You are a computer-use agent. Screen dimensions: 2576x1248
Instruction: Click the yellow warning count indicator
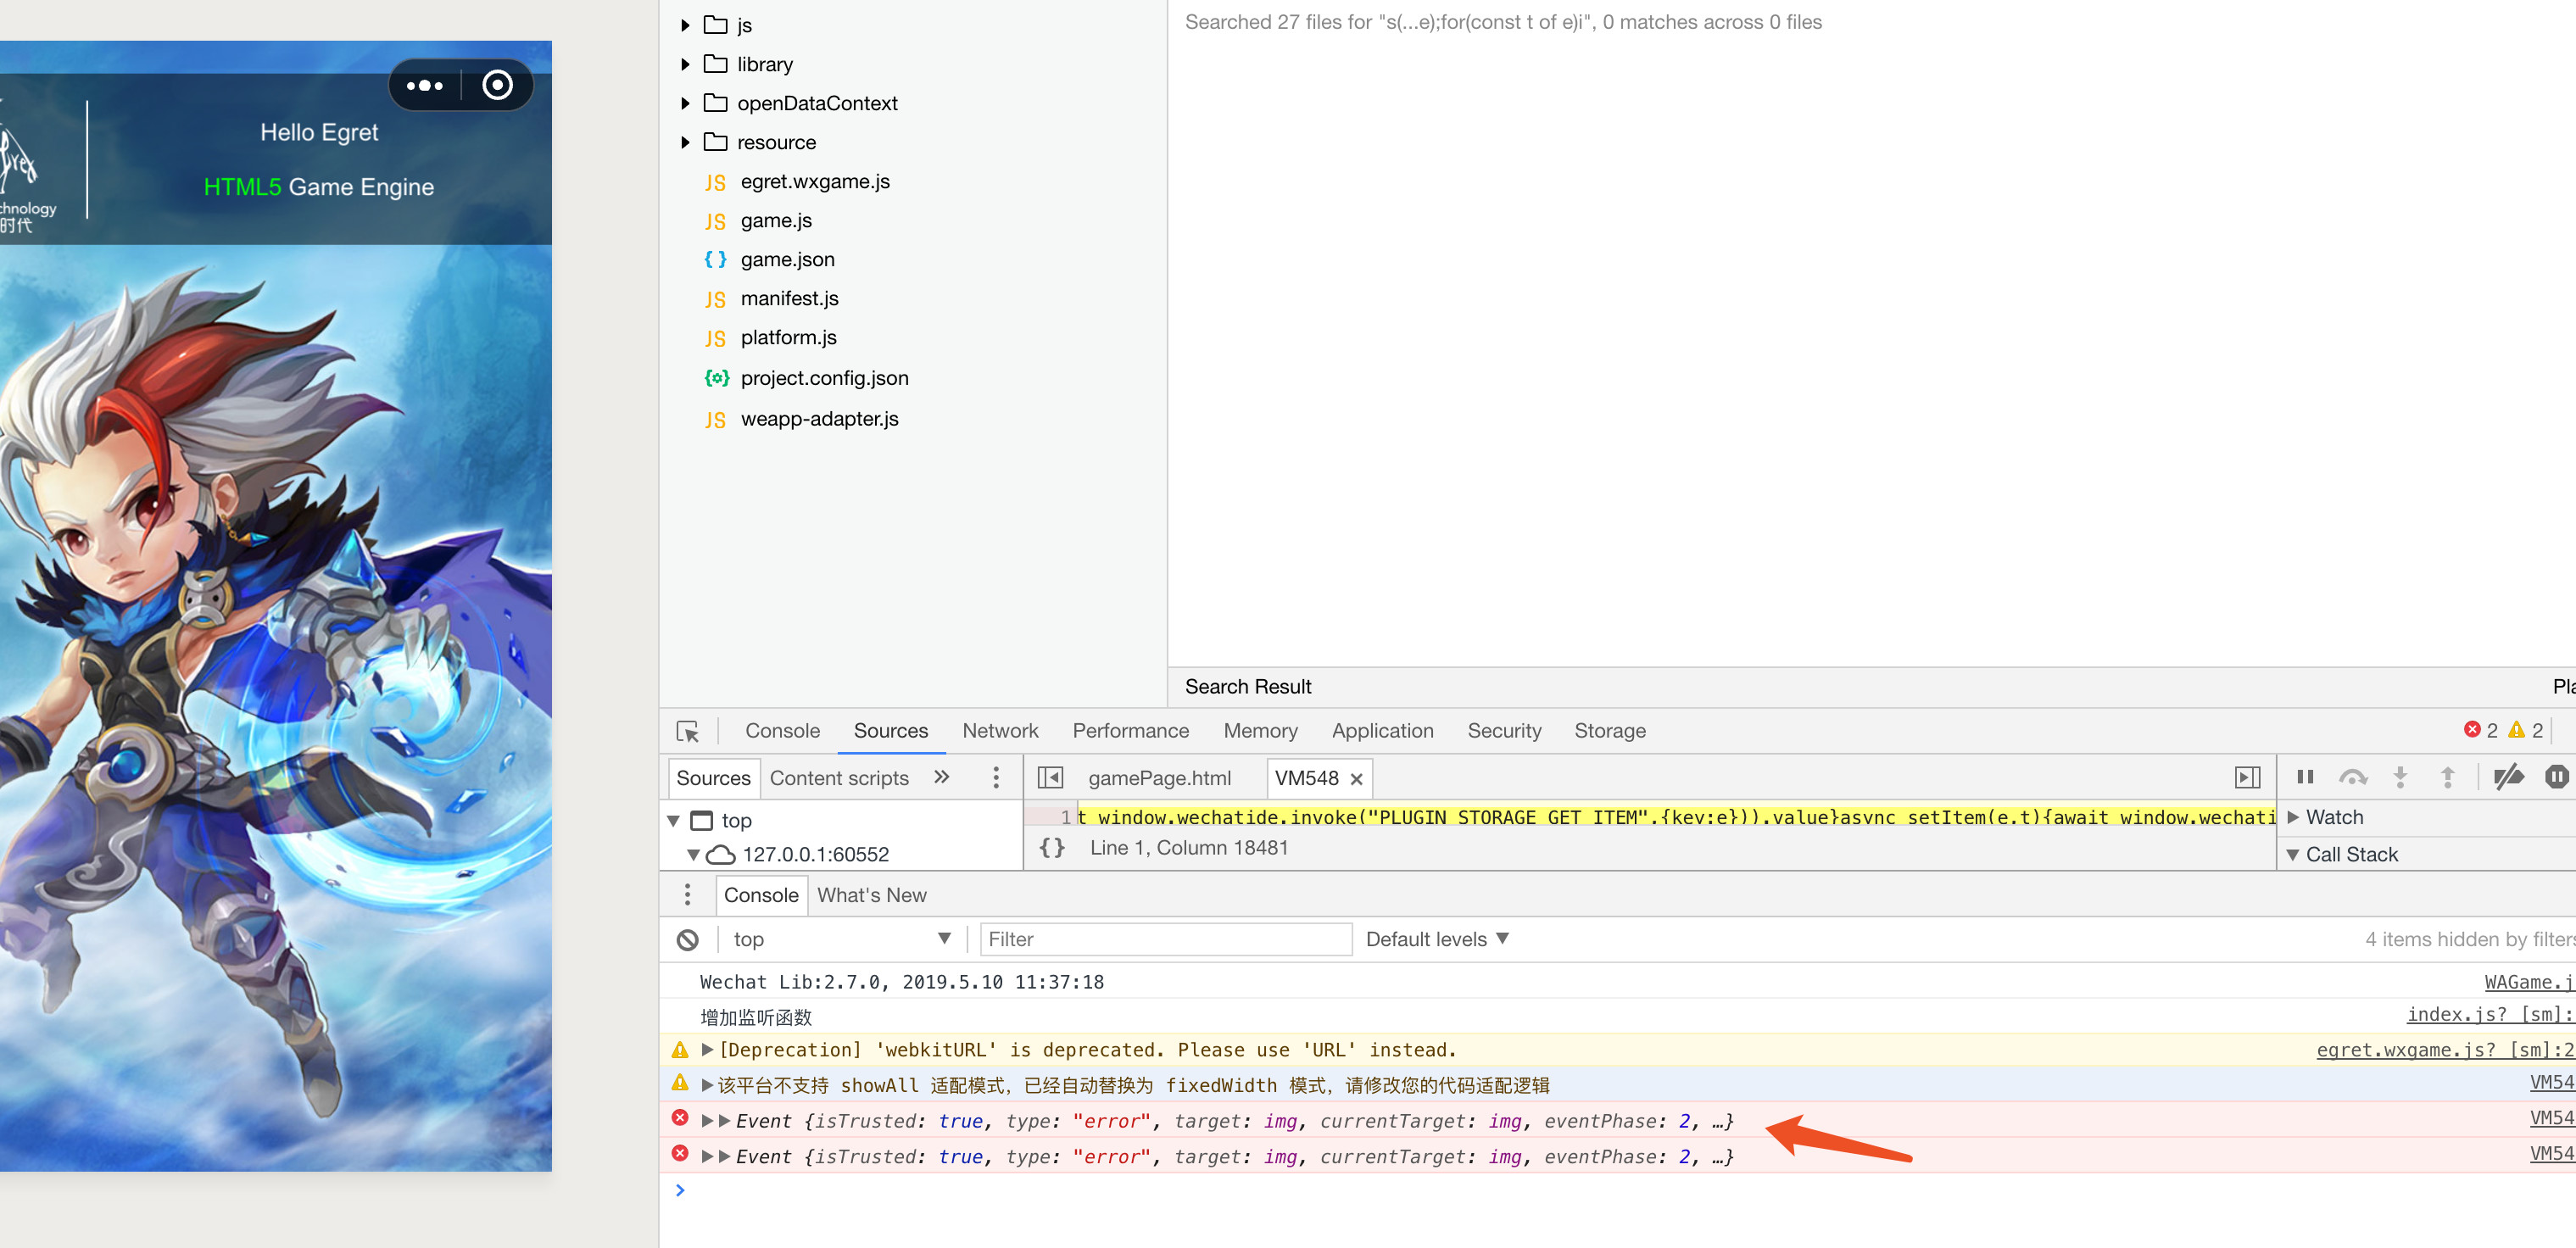pyautogui.click(x=2525, y=731)
